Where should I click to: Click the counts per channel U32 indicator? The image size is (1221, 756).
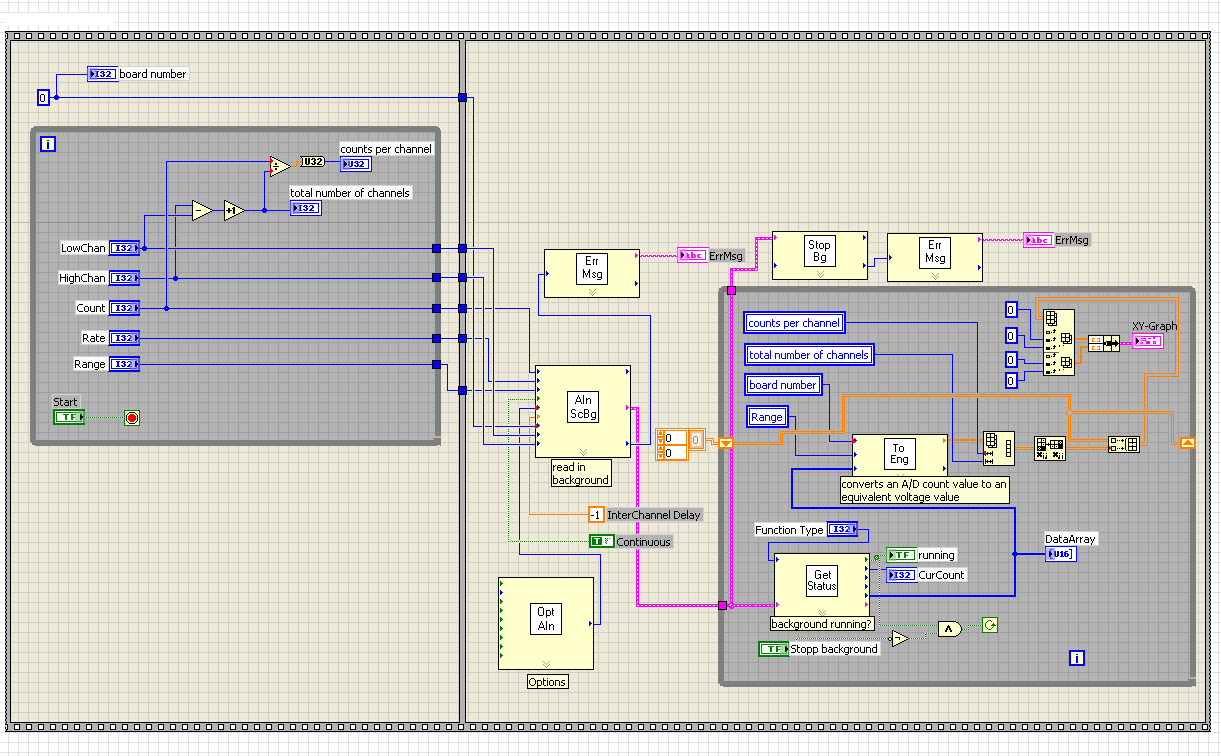pyautogui.click(x=355, y=164)
